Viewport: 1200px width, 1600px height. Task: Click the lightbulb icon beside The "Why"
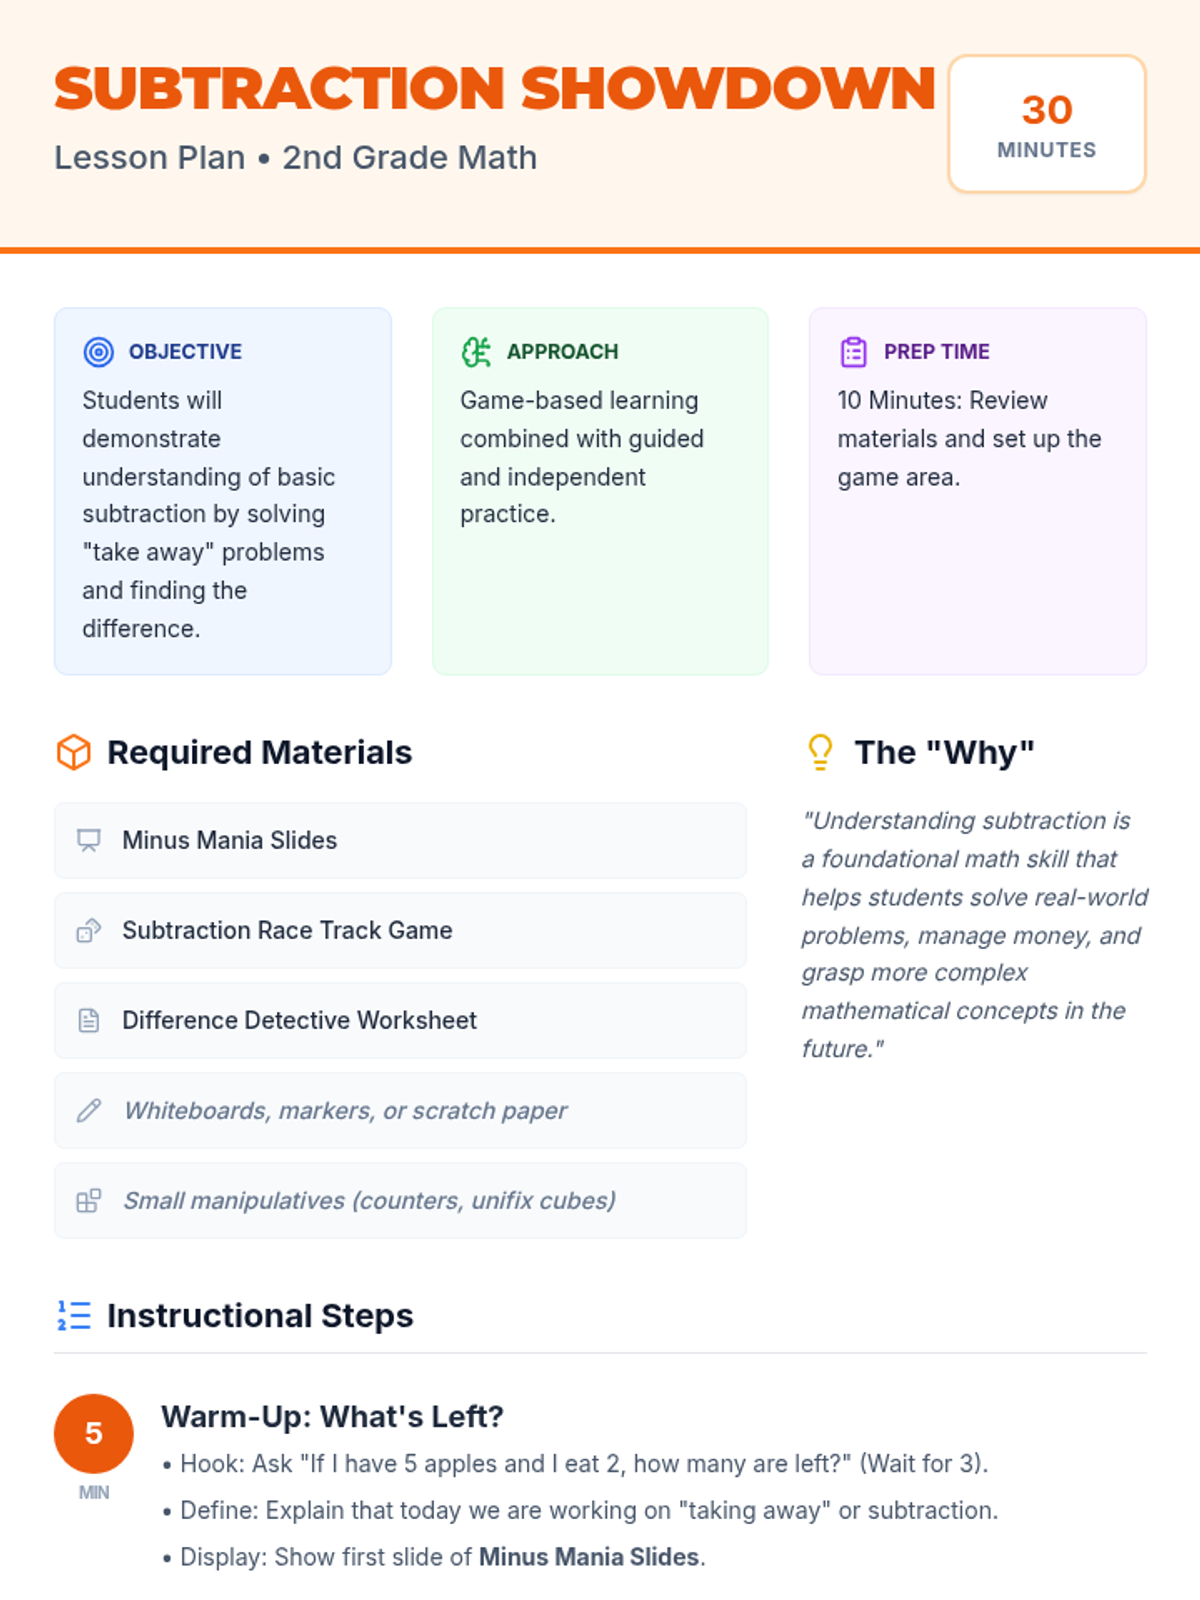pyautogui.click(x=820, y=752)
